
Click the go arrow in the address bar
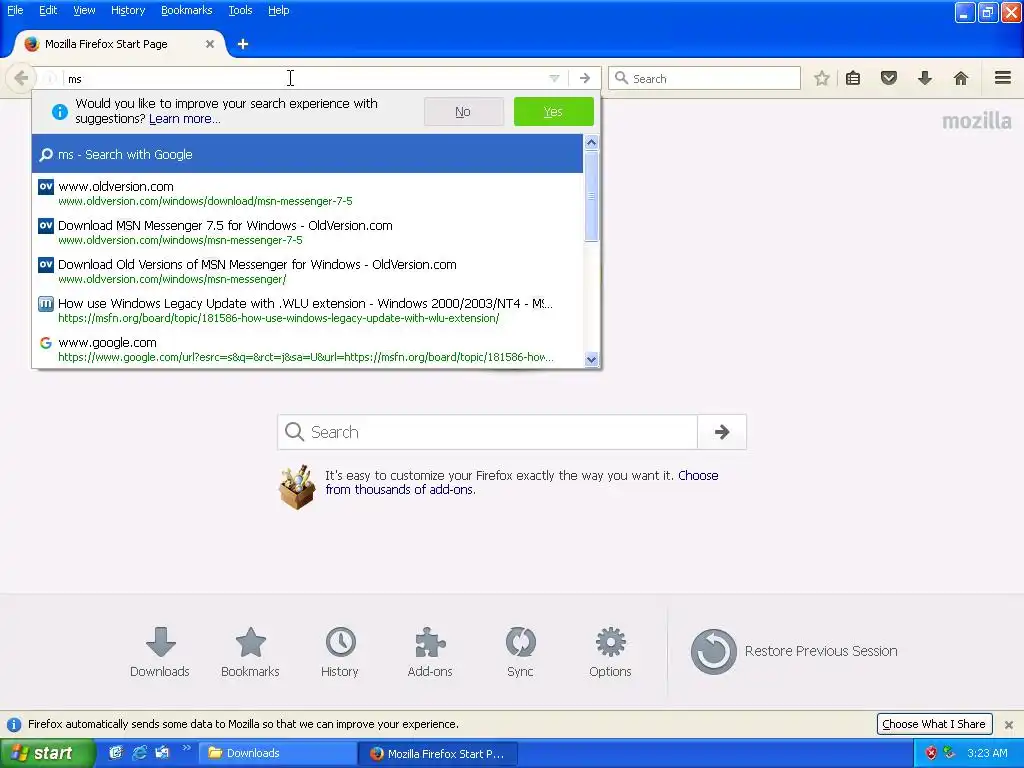(584, 78)
